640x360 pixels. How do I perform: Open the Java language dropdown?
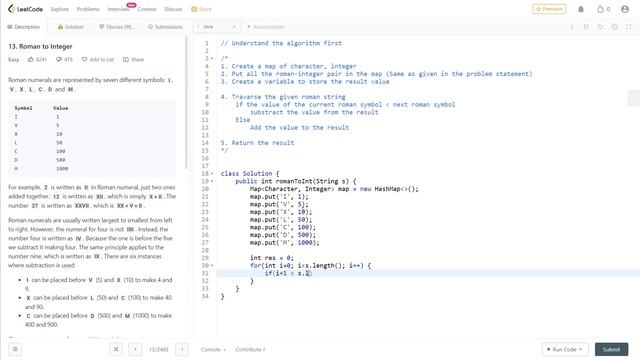[x=216, y=27]
